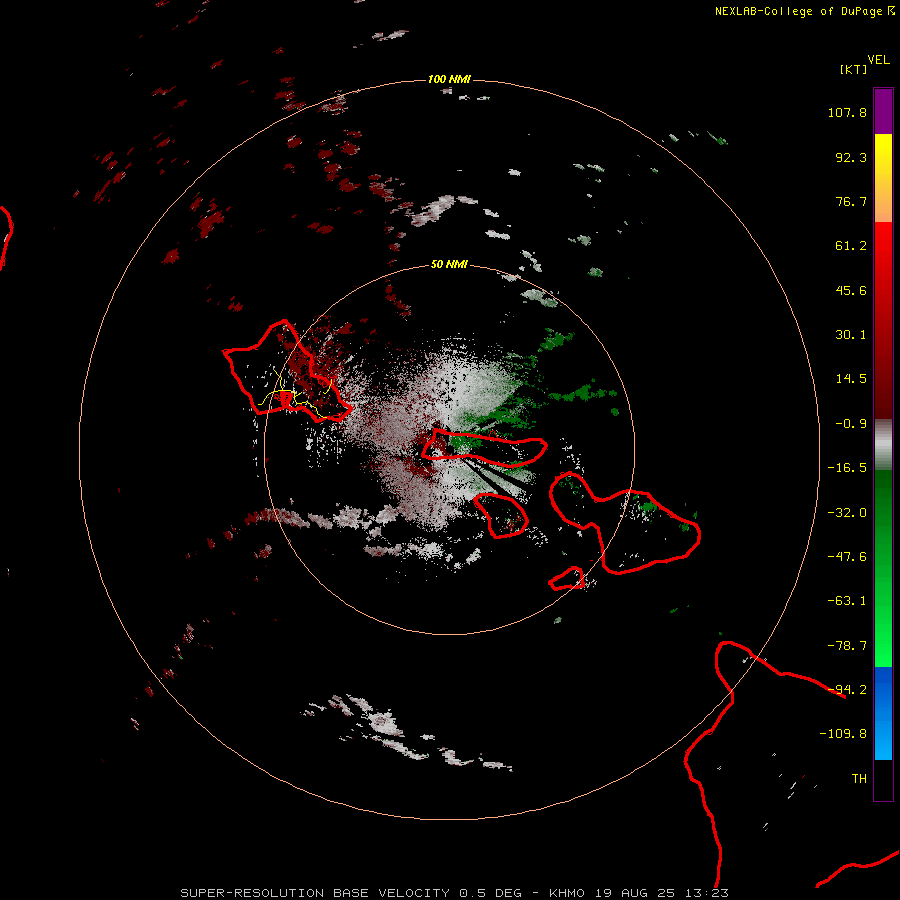Click the -63.1 legend value
This screenshot has width=900, height=900.
tap(847, 601)
